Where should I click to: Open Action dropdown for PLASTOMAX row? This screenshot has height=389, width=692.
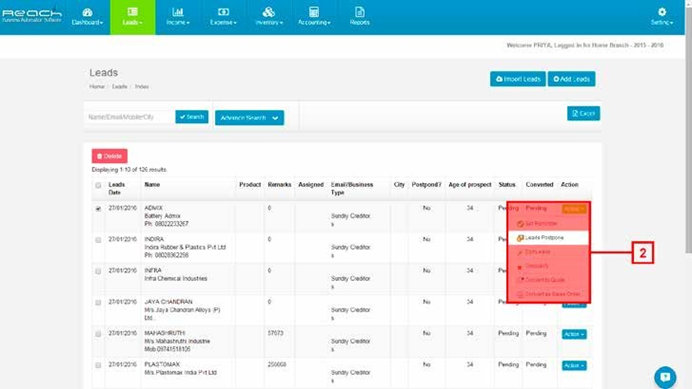coord(574,366)
